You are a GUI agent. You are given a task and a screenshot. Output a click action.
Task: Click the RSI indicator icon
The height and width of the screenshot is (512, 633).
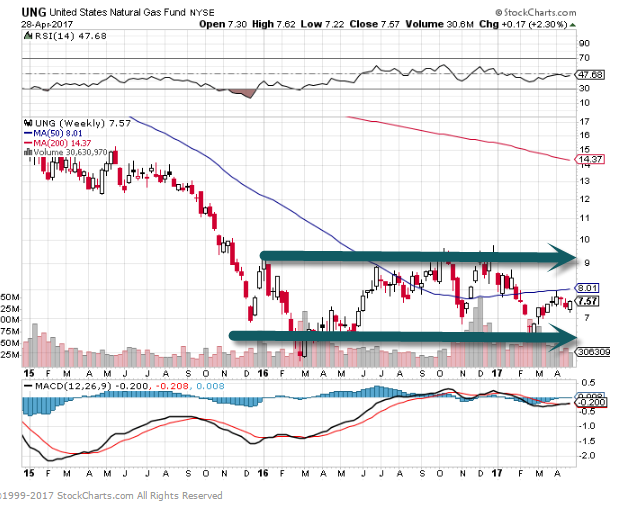coord(28,36)
